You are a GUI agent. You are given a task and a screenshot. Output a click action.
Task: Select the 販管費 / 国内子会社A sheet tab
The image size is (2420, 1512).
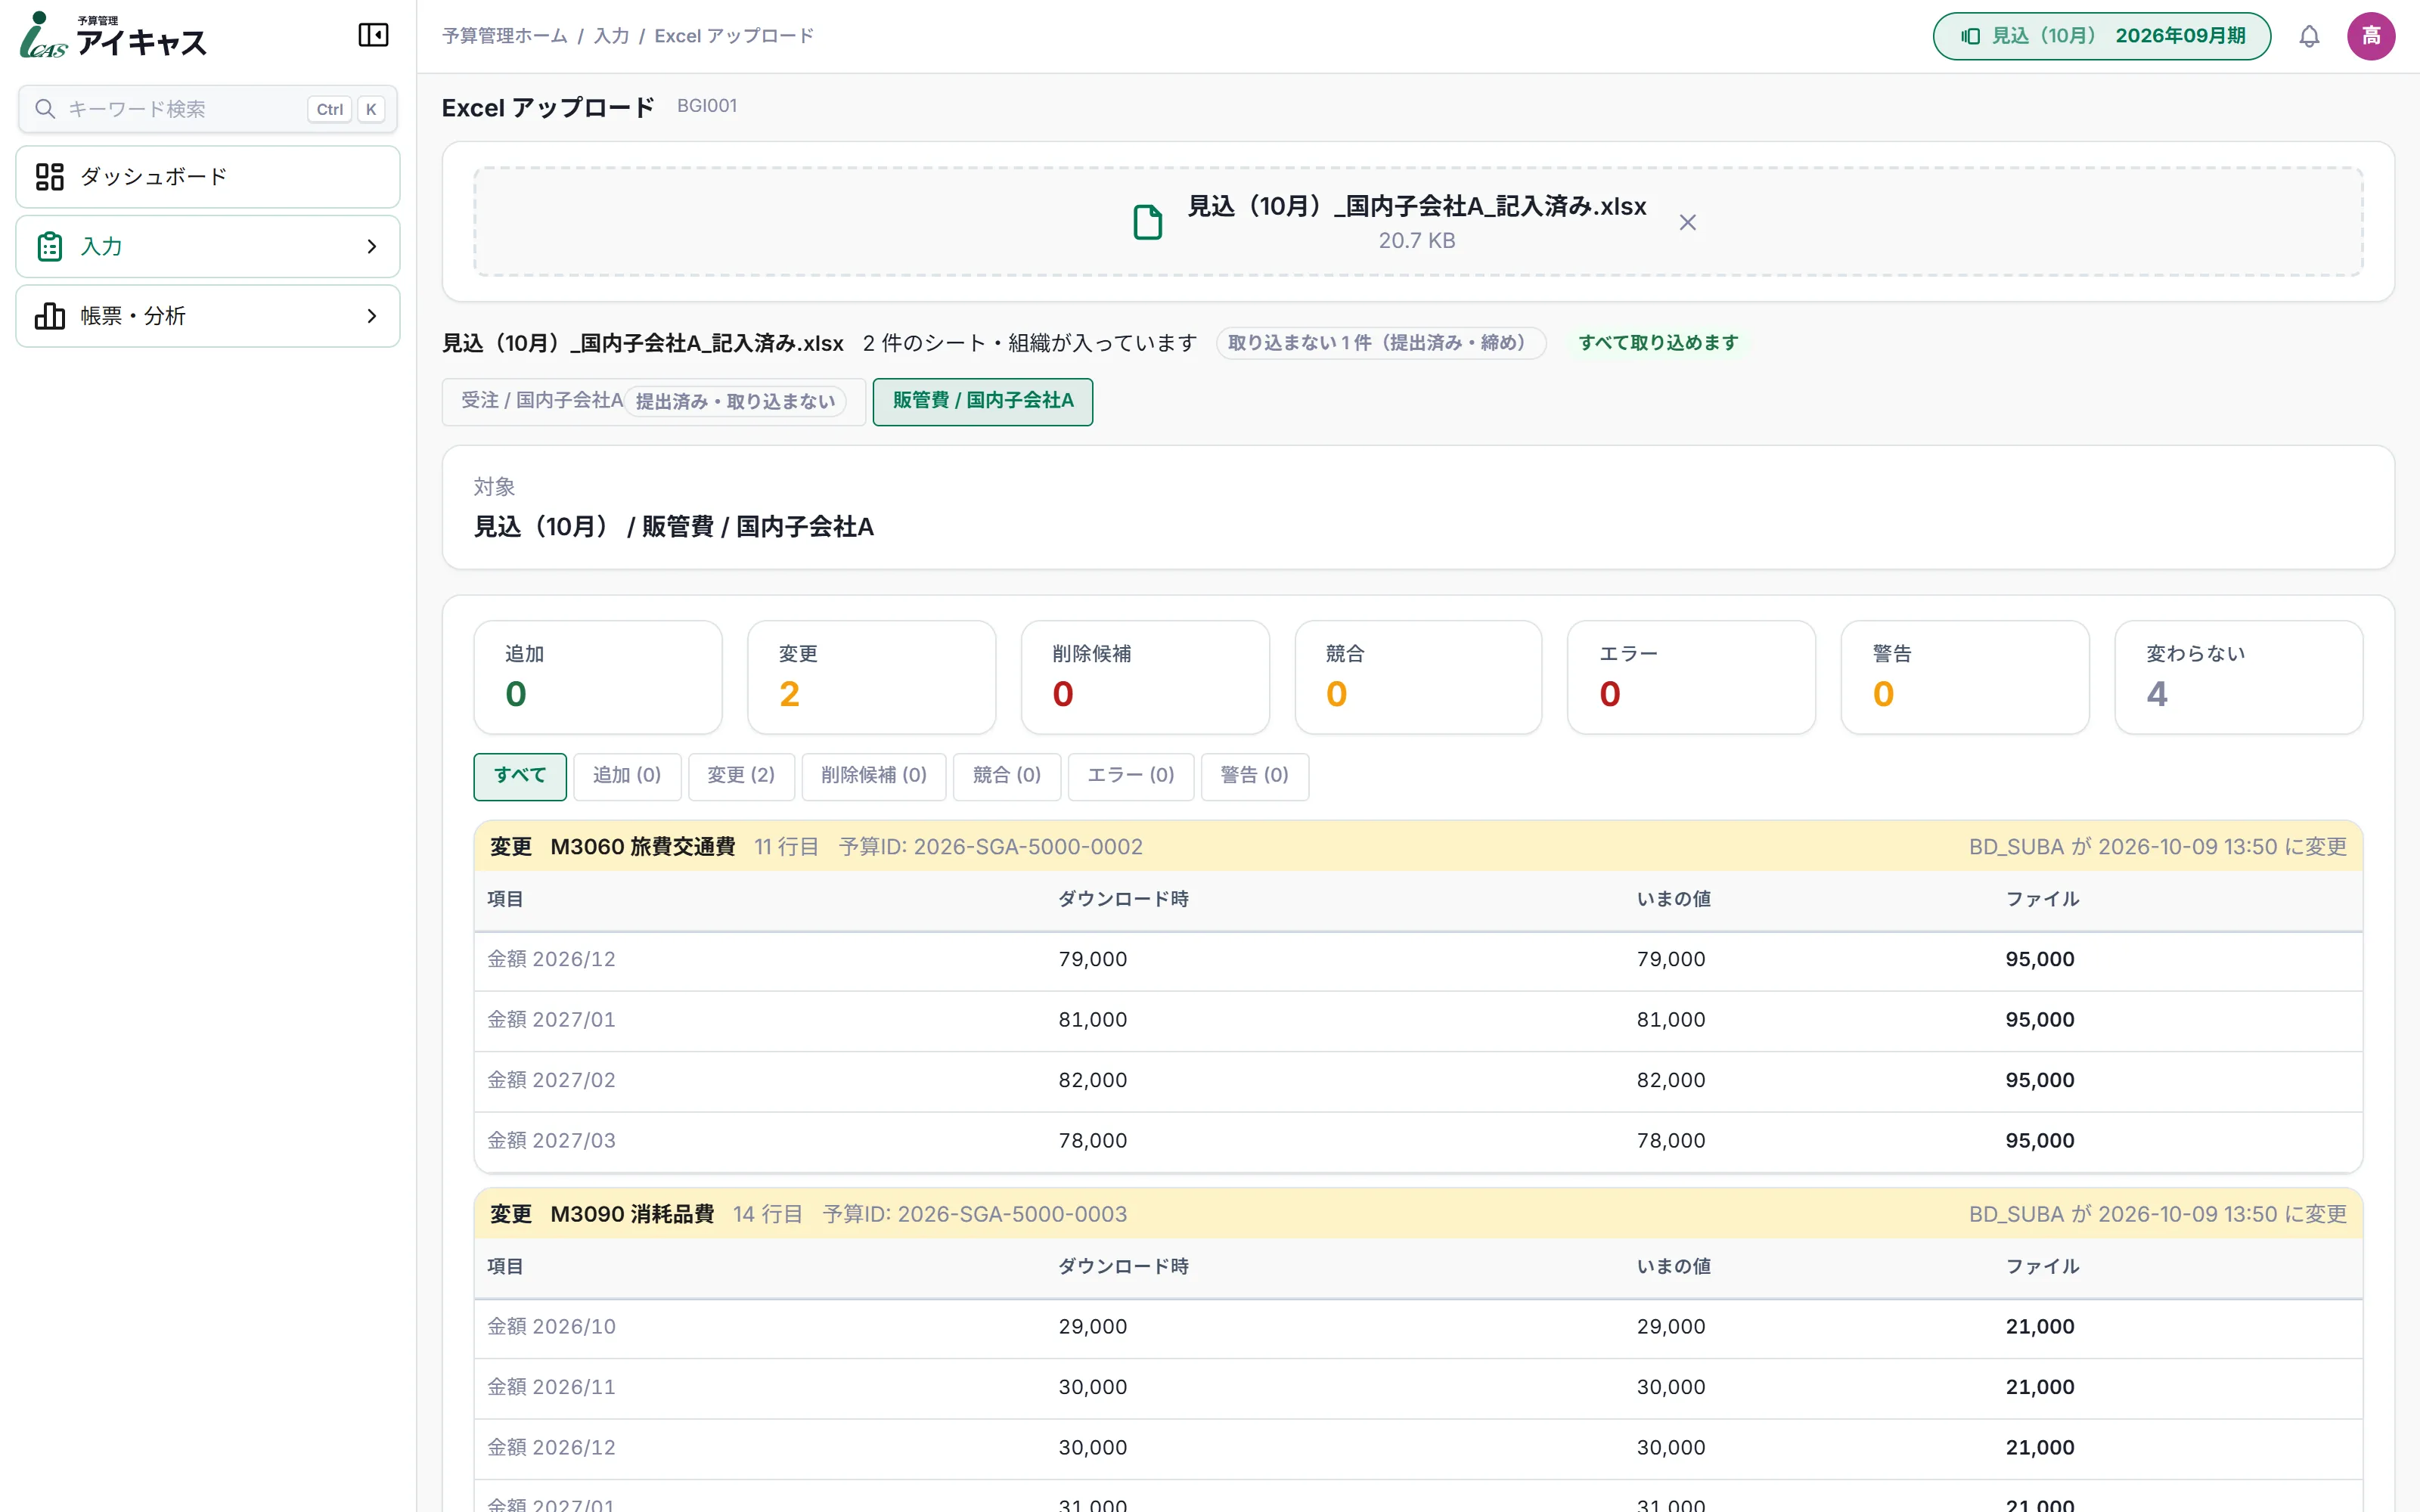(983, 402)
